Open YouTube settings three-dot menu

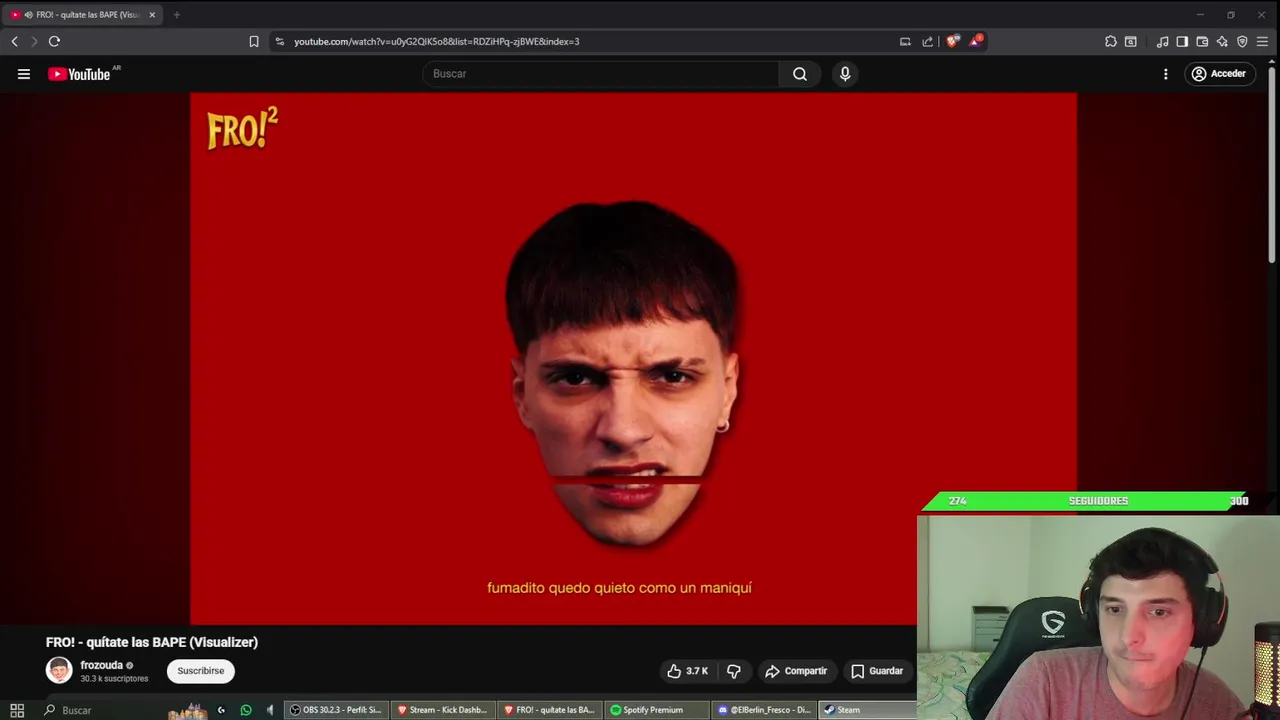tap(1165, 74)
